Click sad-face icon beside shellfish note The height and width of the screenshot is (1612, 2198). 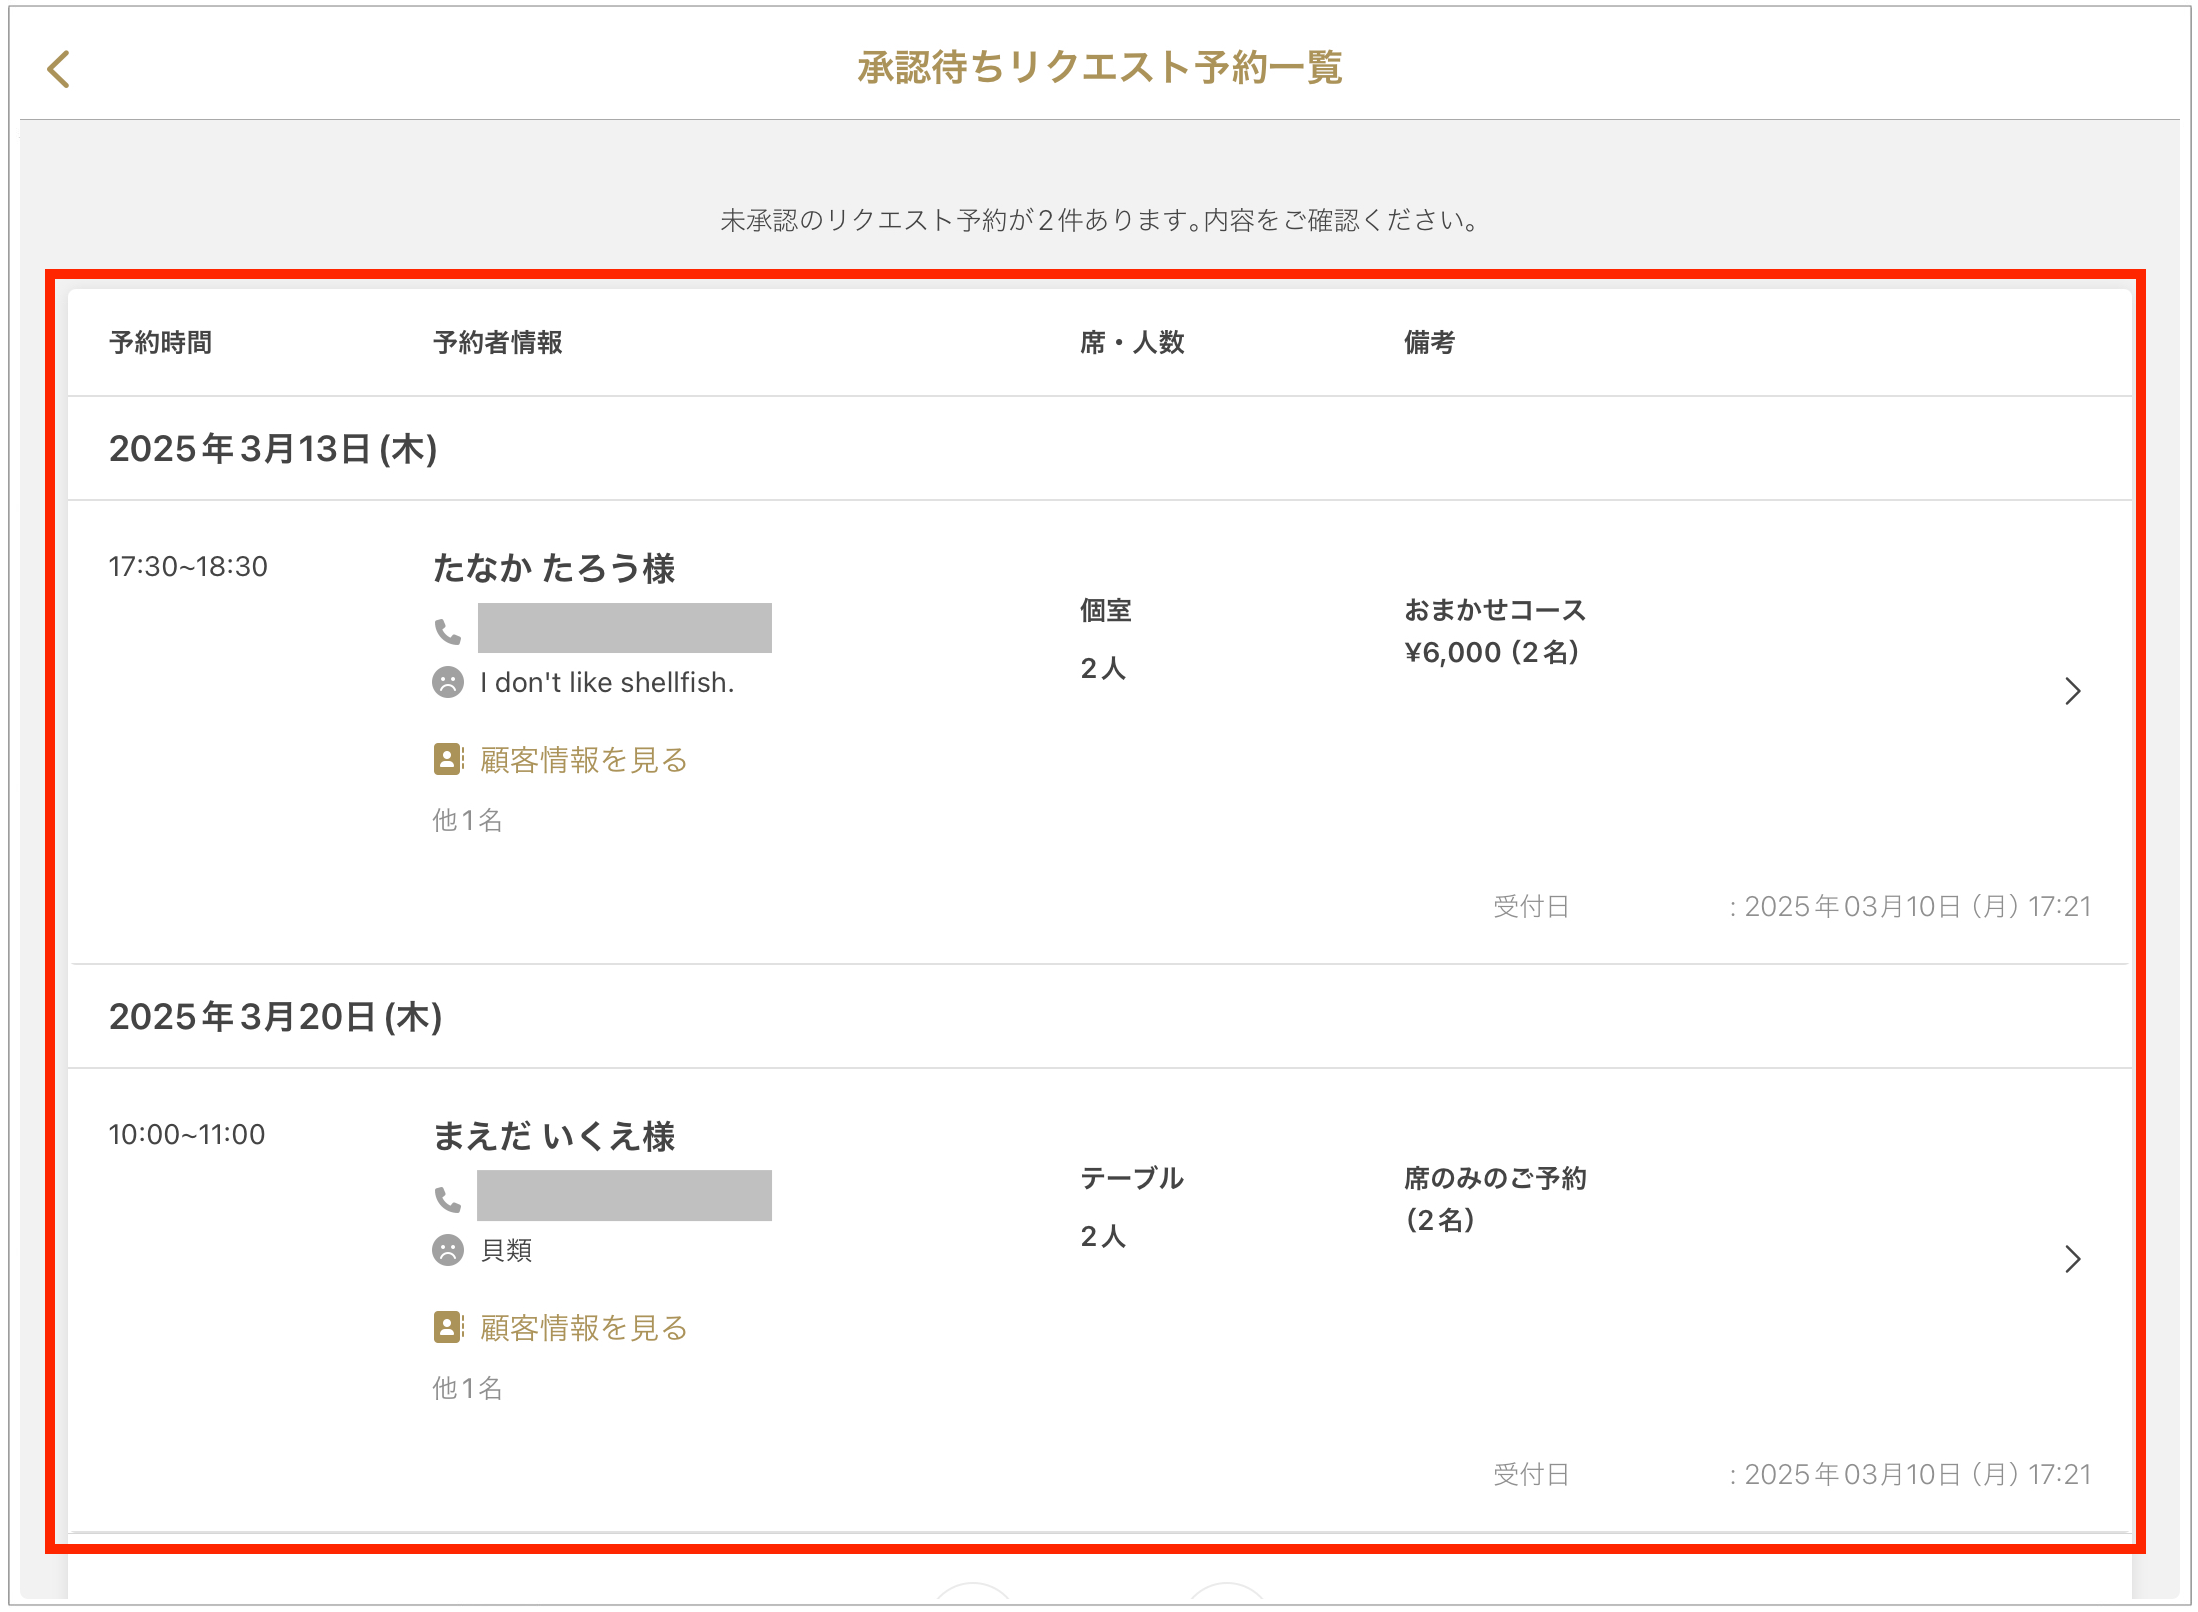[447, 682]
